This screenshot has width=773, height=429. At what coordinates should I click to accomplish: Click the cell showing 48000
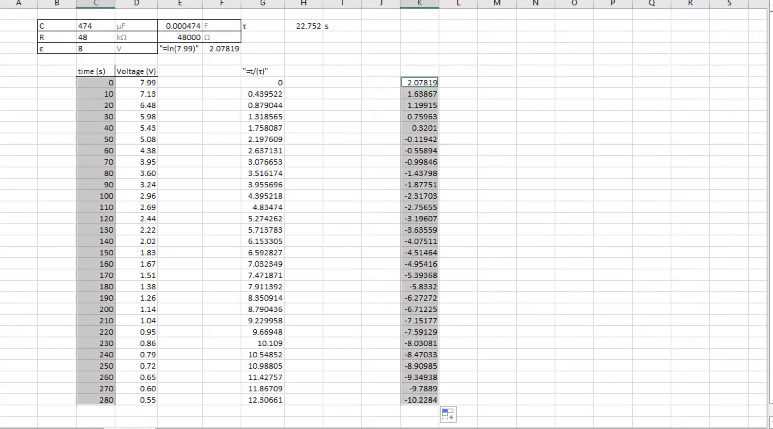[179, 37]
